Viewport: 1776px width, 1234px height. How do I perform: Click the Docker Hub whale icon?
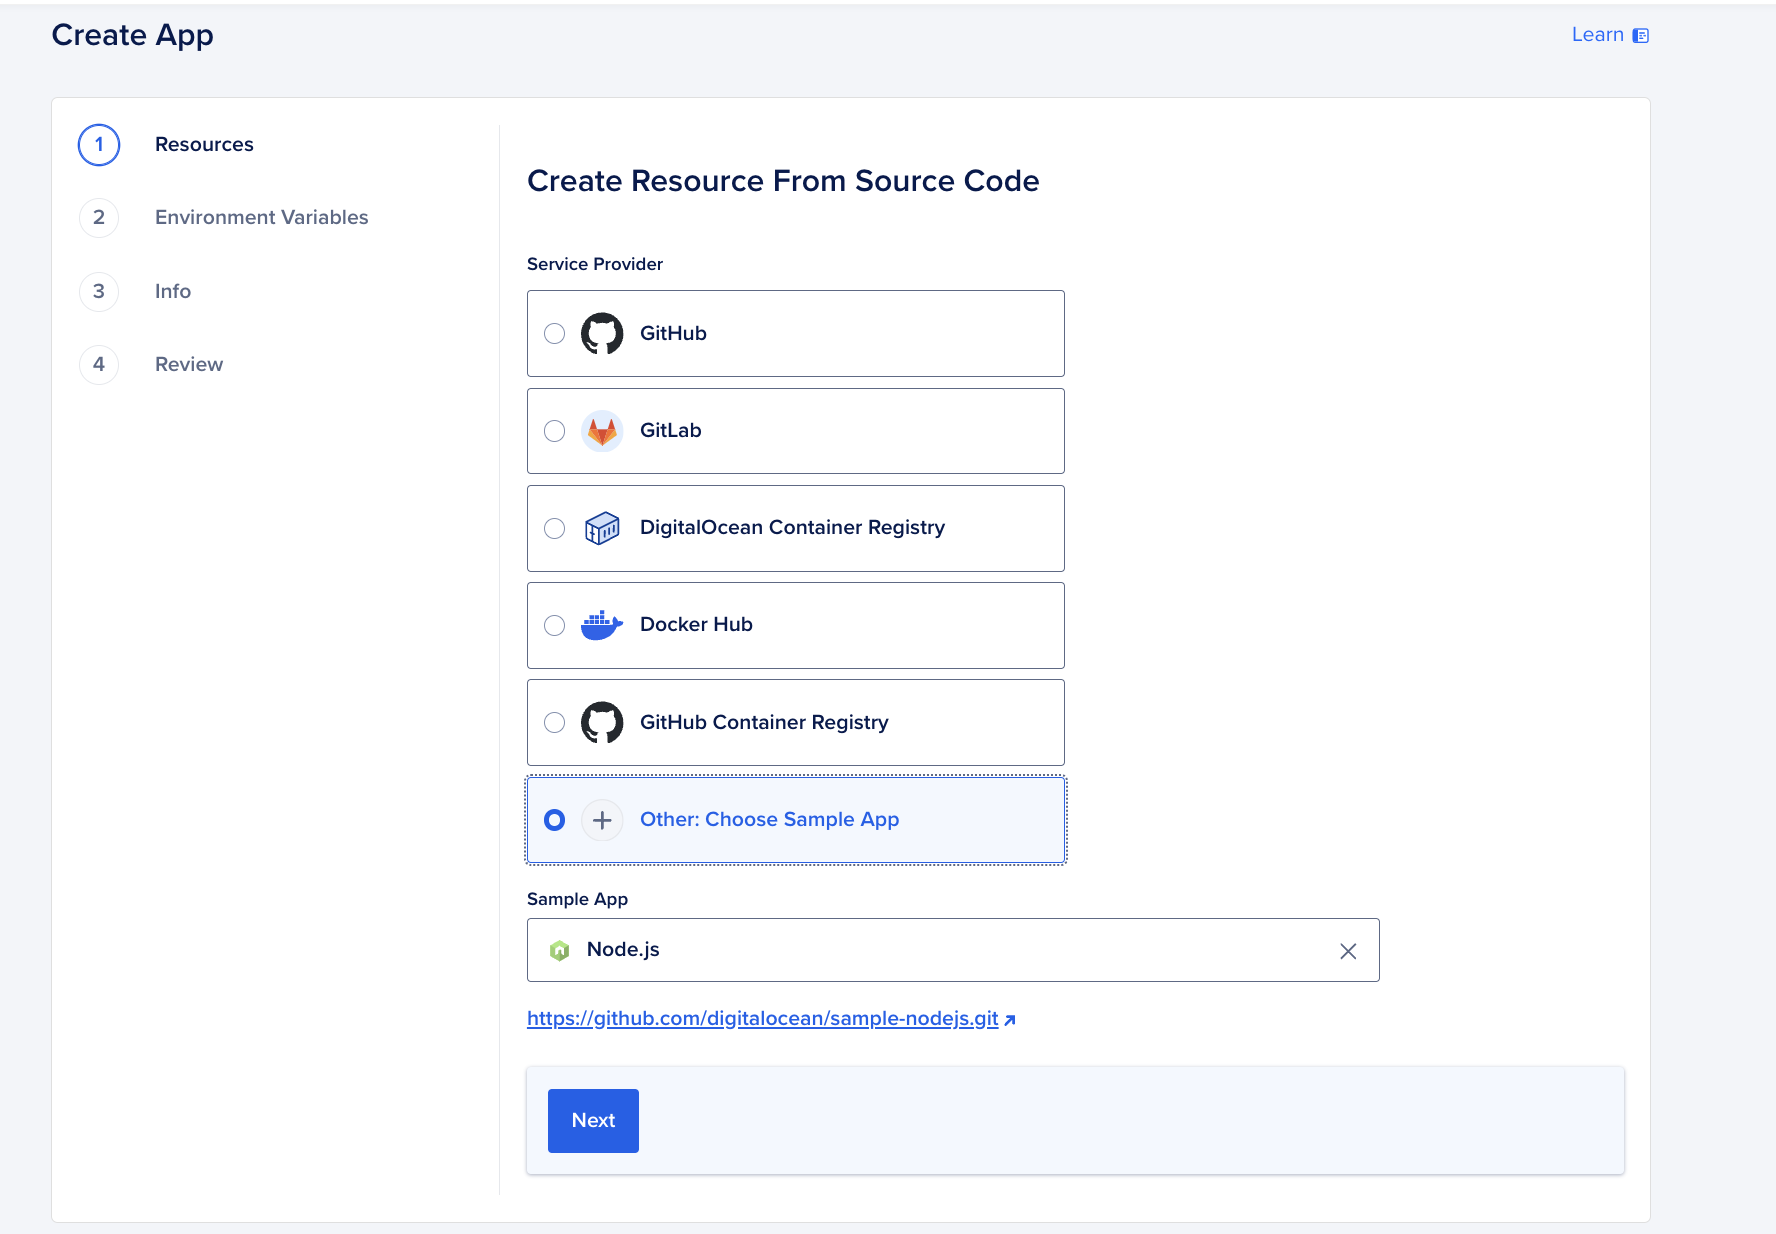click(602, 625)
